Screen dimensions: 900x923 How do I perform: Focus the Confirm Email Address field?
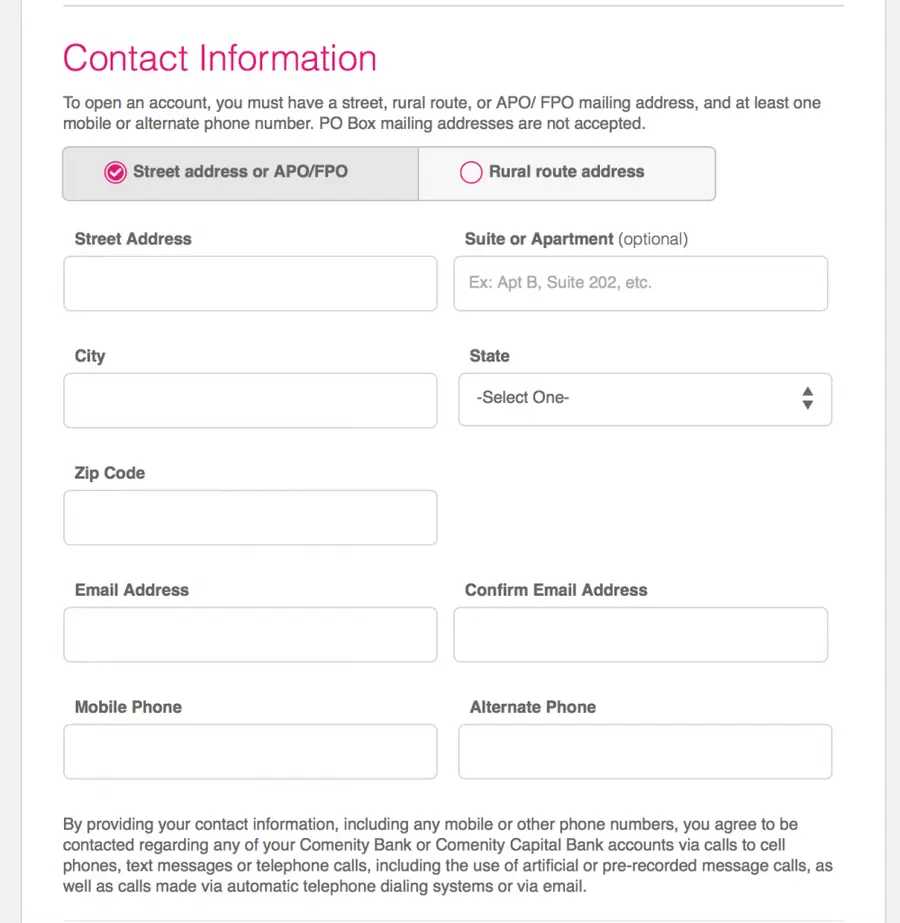640,634
